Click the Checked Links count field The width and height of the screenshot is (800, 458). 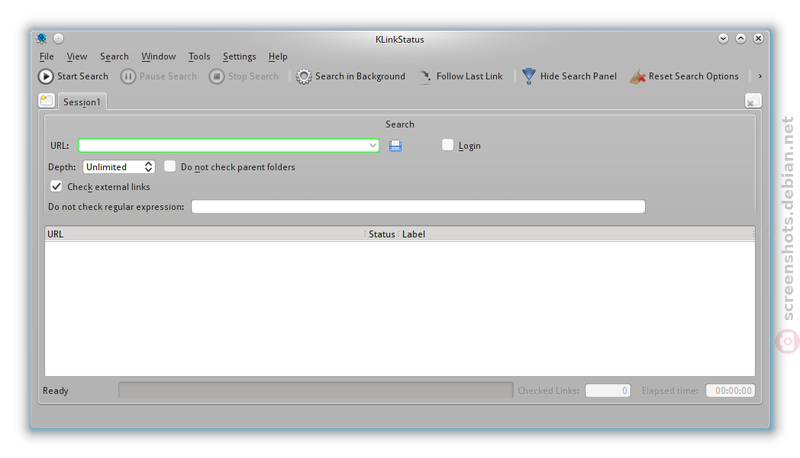pos(608,390)
